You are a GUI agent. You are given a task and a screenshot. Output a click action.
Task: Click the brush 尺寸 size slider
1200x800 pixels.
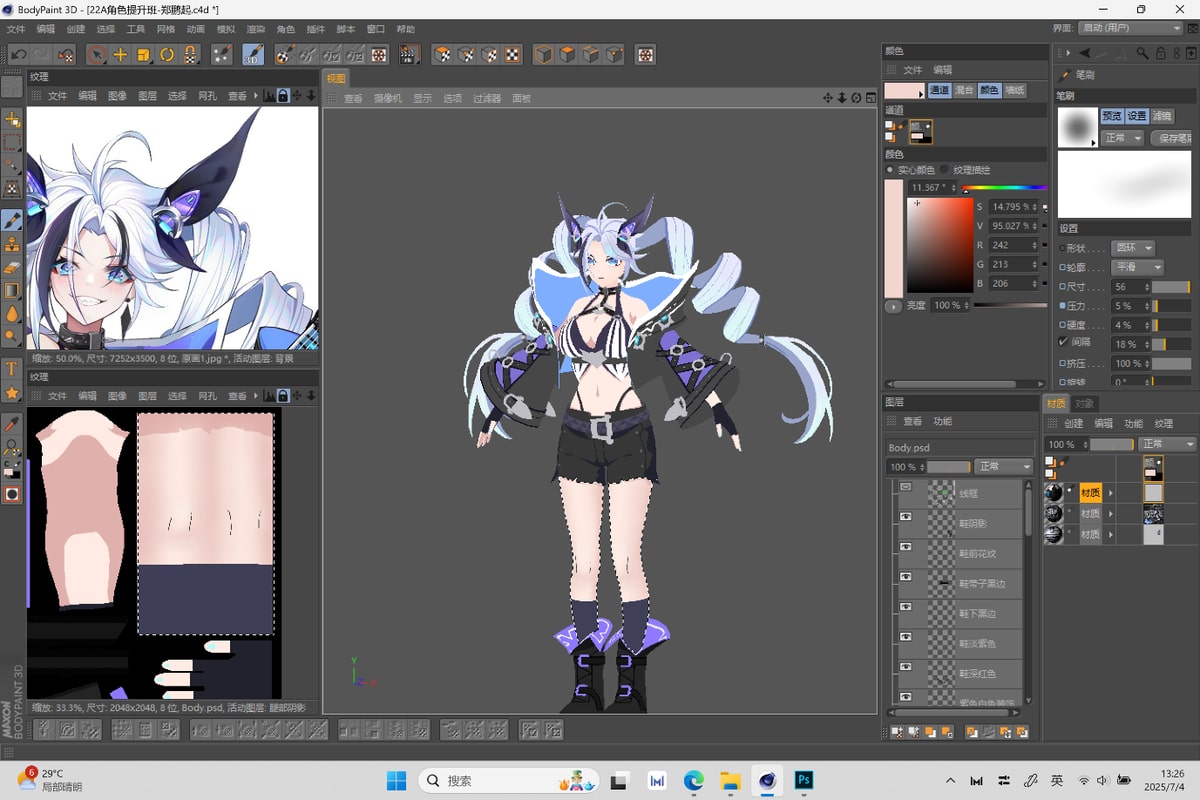coord(1172,287)
